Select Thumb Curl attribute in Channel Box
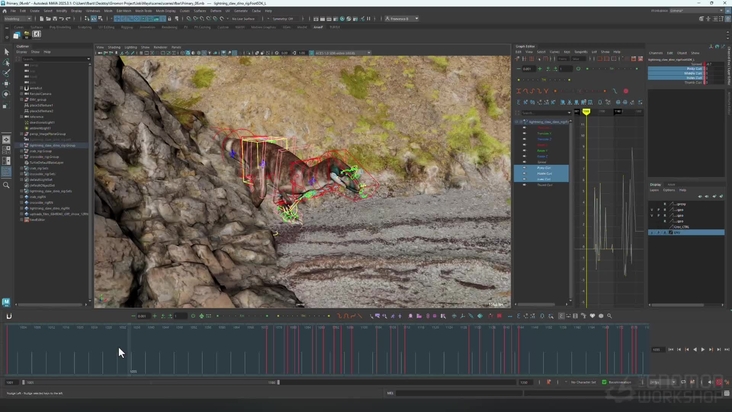The height and width of the screenshot is (412, 732). 693,82
